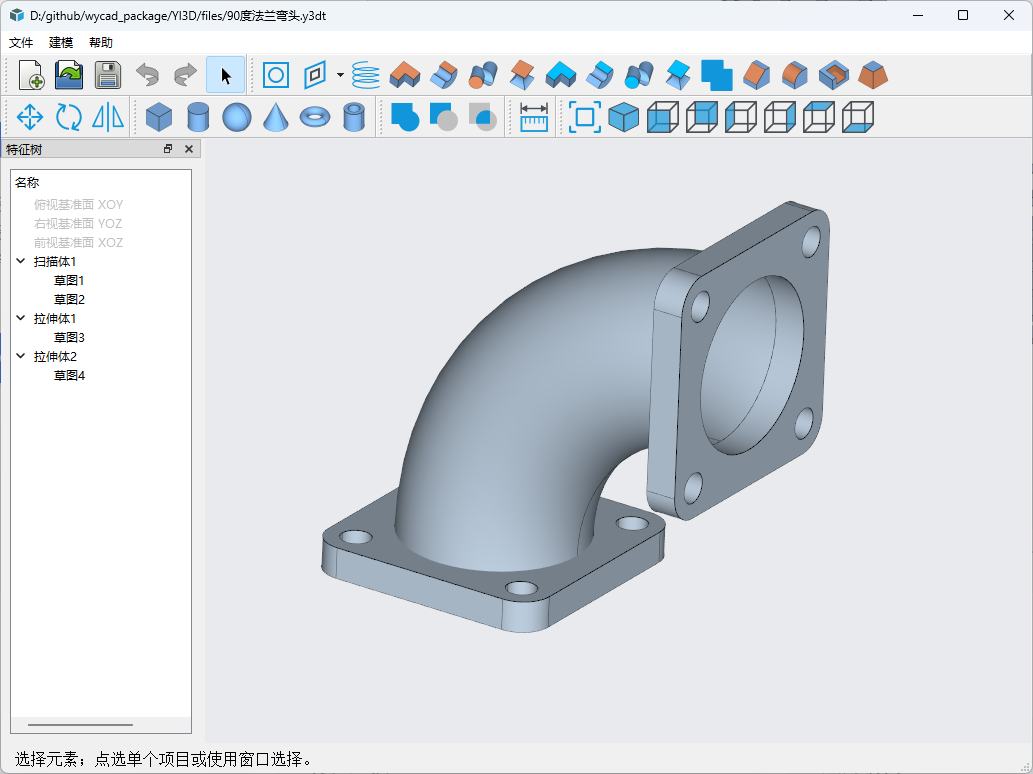Float the 特征树 panel

click(168, 149)
